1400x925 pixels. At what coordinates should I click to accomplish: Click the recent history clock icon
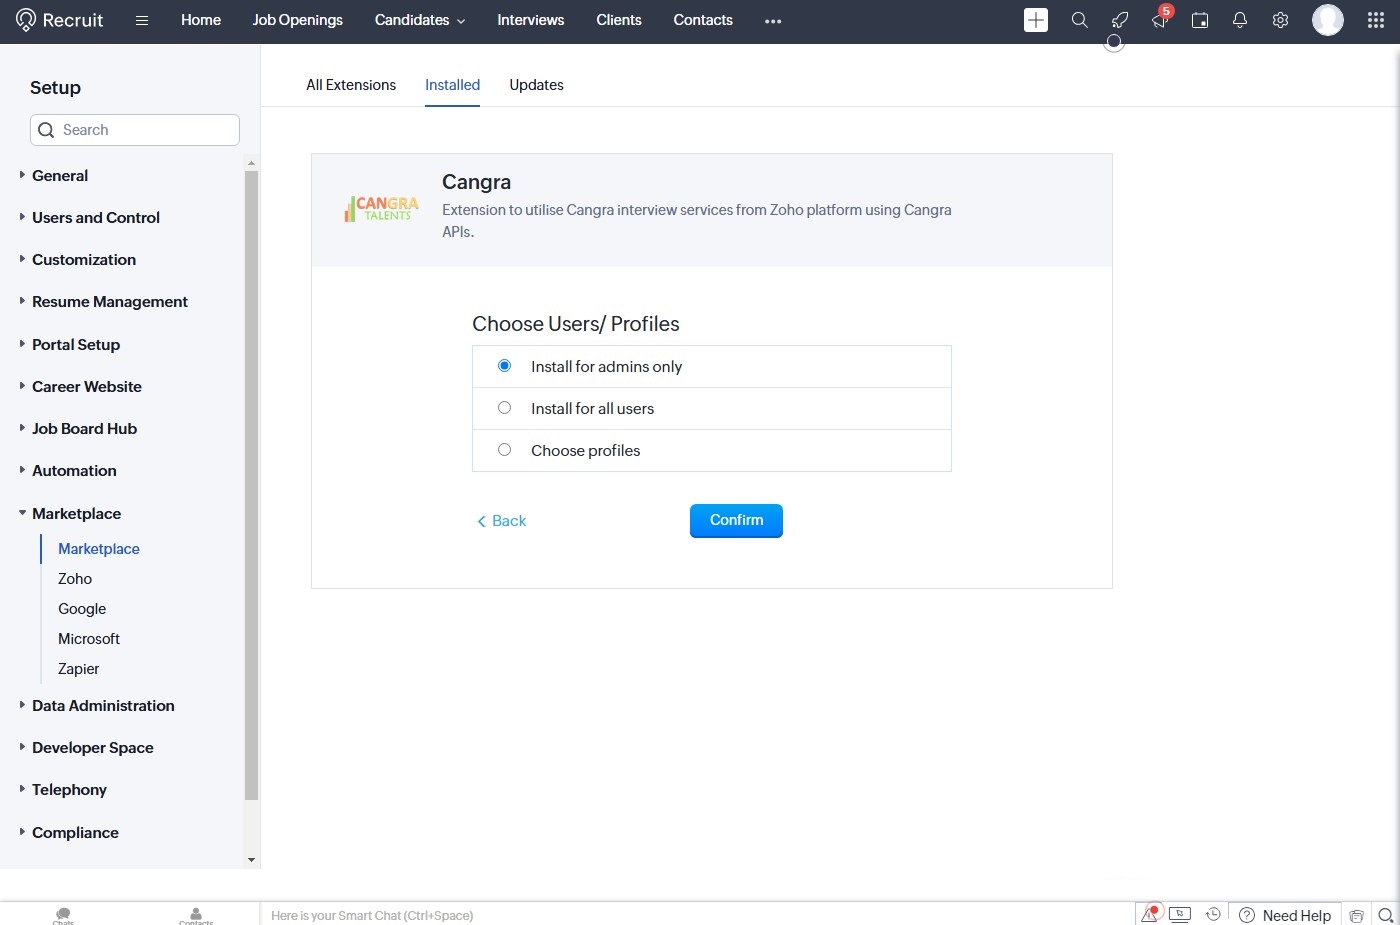(x=1213, y=914)
